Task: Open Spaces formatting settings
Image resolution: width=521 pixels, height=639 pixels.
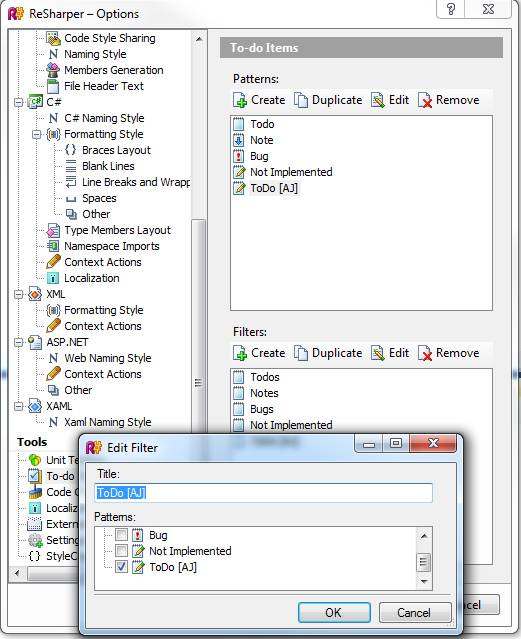Action: (91, 198)
